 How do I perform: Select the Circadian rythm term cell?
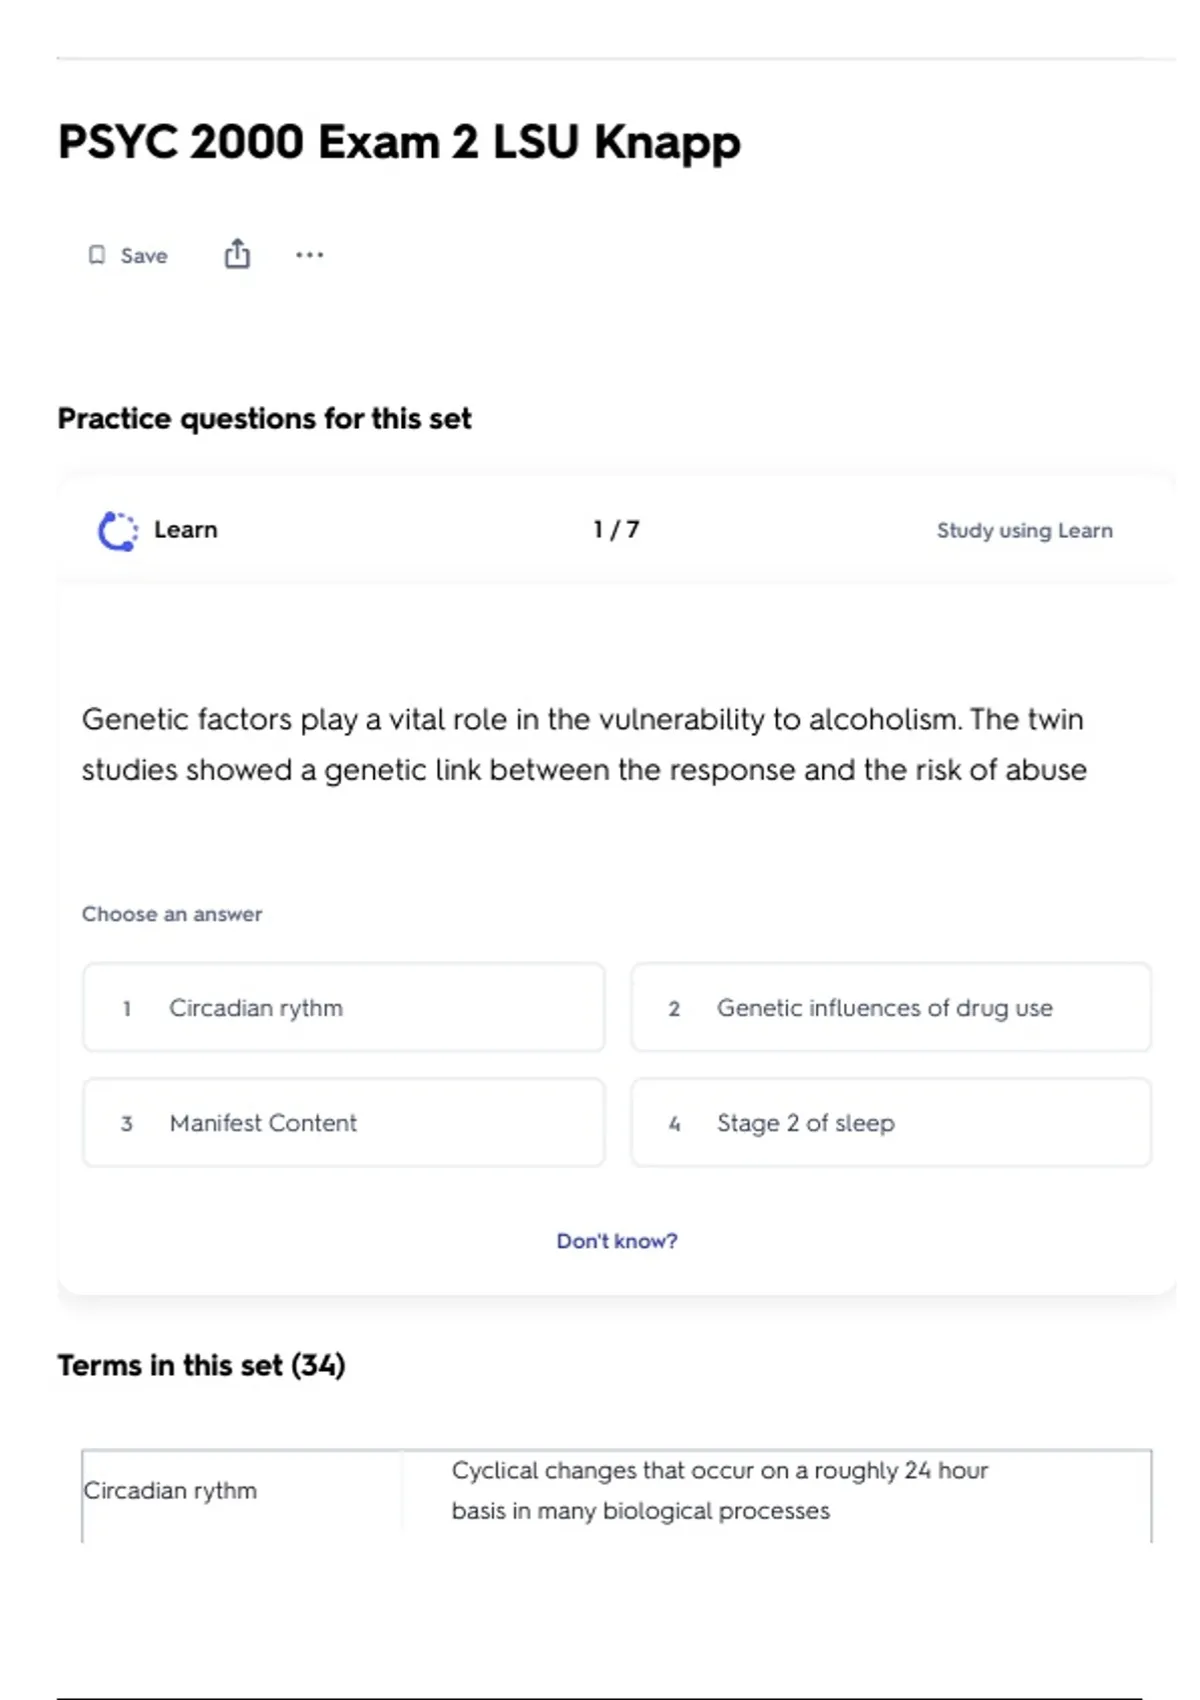[x=170, y=1490]
